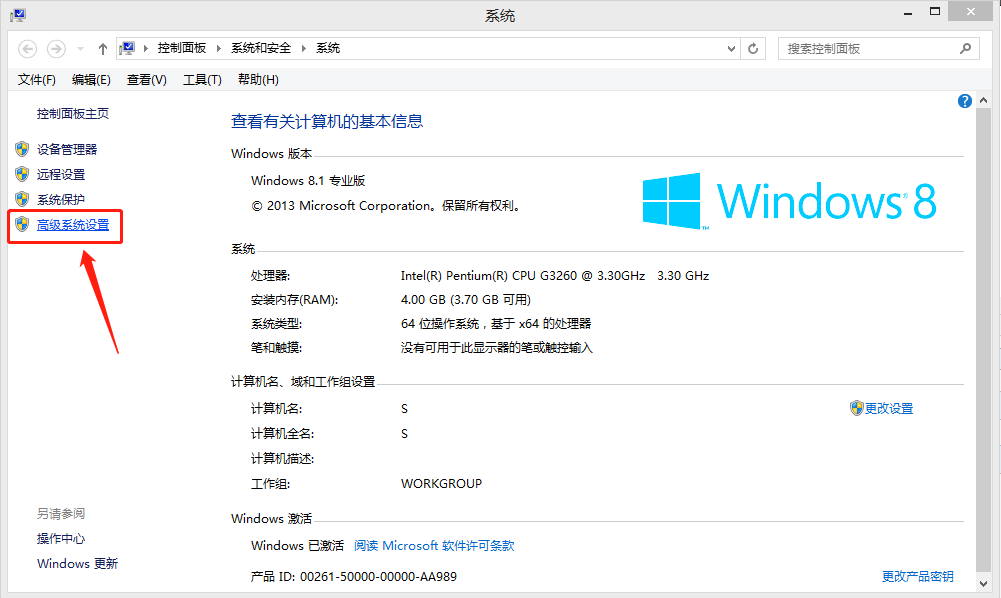Click the 搜索控制面板 search box

(x=878, y=49)
